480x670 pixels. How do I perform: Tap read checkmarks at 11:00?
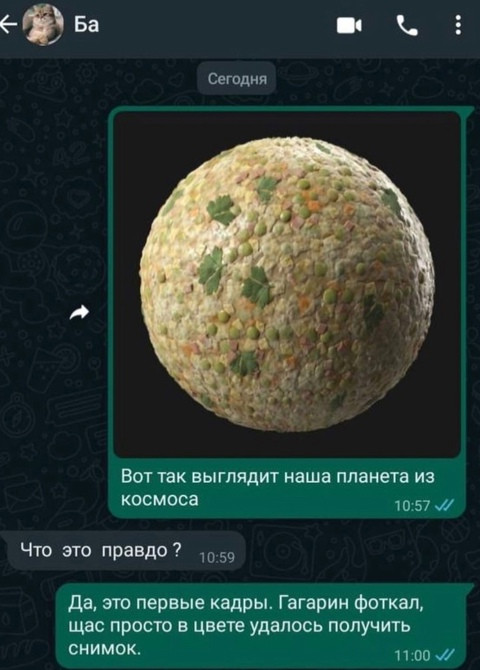click(x=445, y=655)
